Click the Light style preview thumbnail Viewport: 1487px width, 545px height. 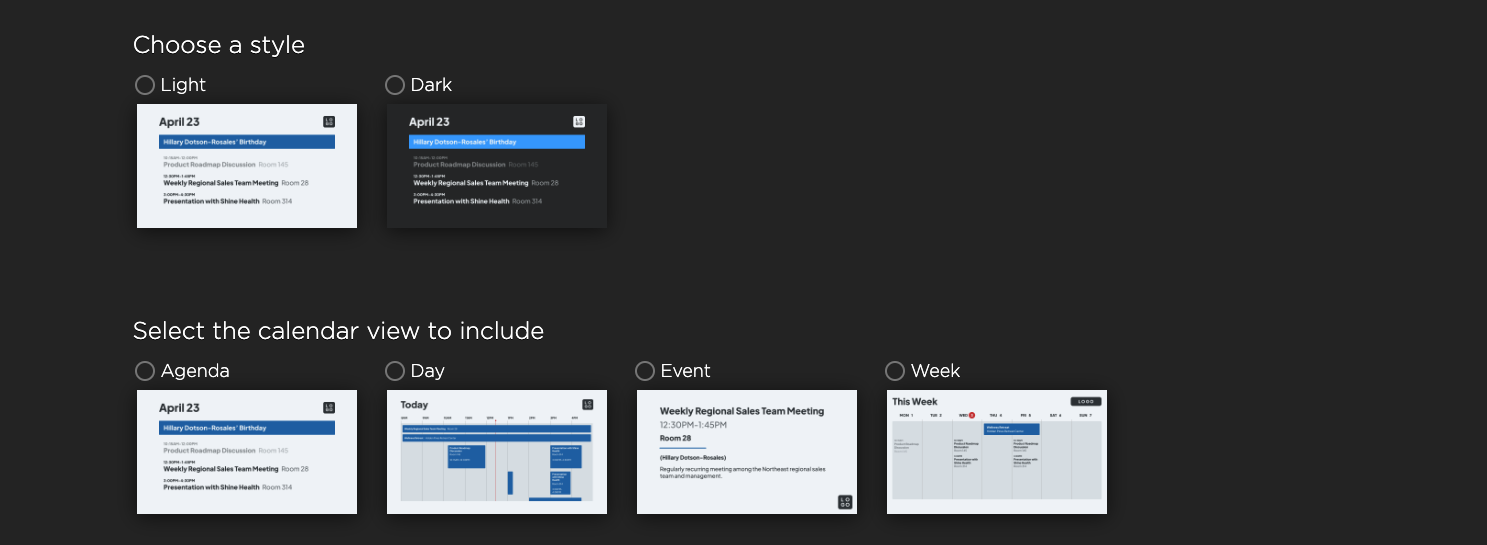(247, 166)
